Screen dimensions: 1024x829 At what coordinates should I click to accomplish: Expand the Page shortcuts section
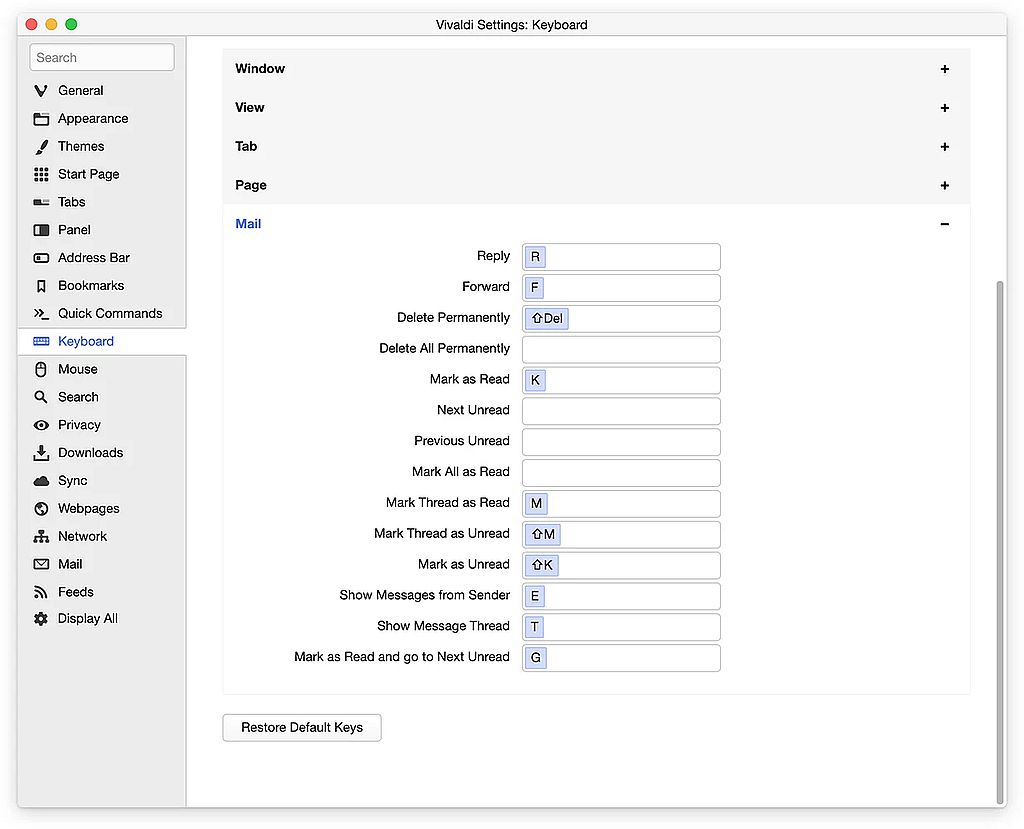tap(944, 186)
